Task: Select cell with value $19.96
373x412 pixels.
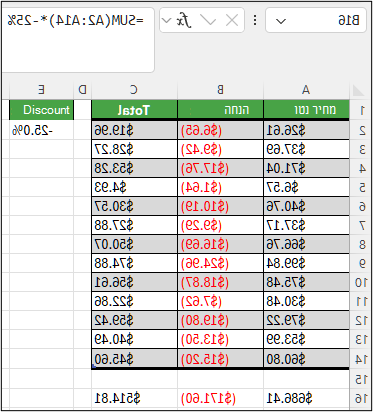Action: tap(134, 130)
